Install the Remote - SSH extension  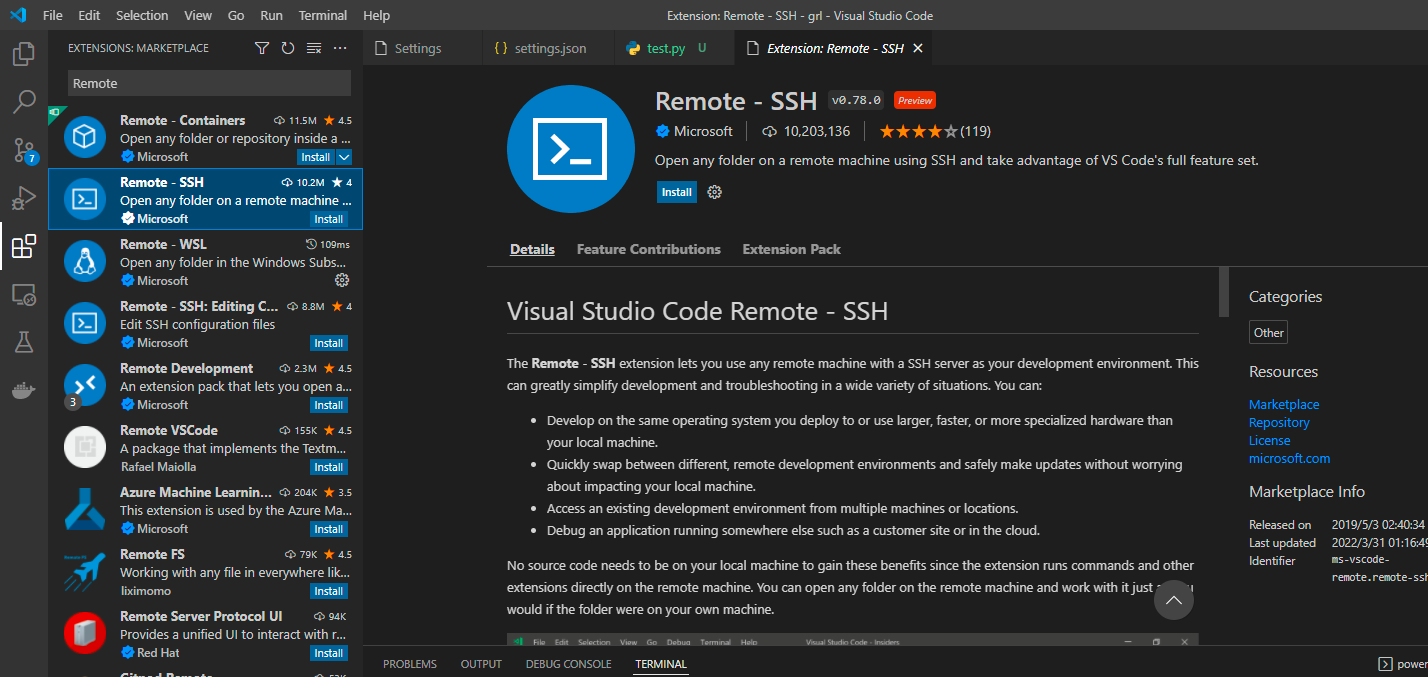(676, 191)
